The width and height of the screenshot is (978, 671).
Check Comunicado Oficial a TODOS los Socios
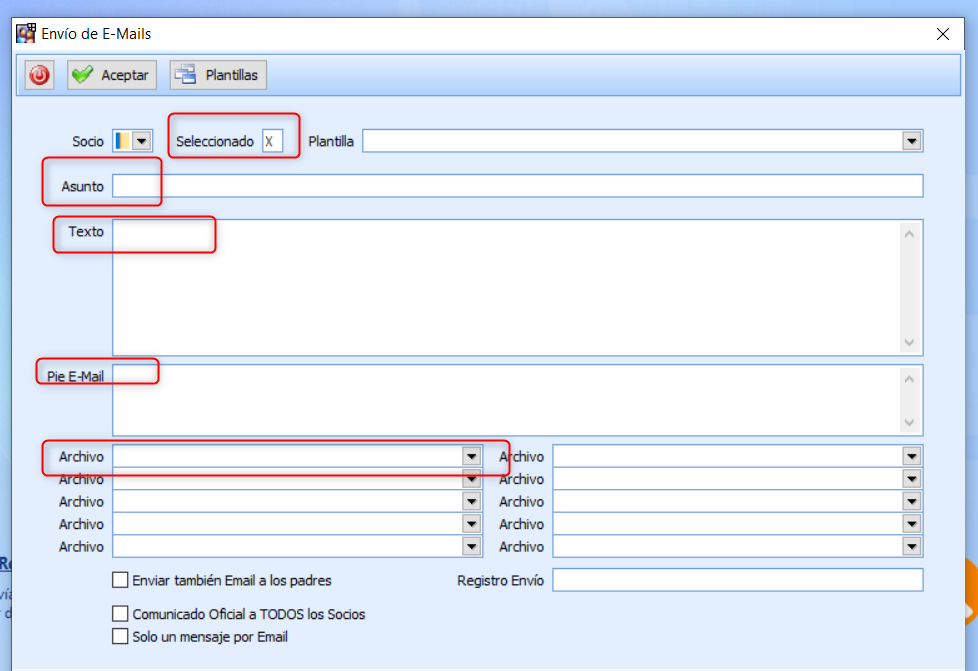[121, 614]
